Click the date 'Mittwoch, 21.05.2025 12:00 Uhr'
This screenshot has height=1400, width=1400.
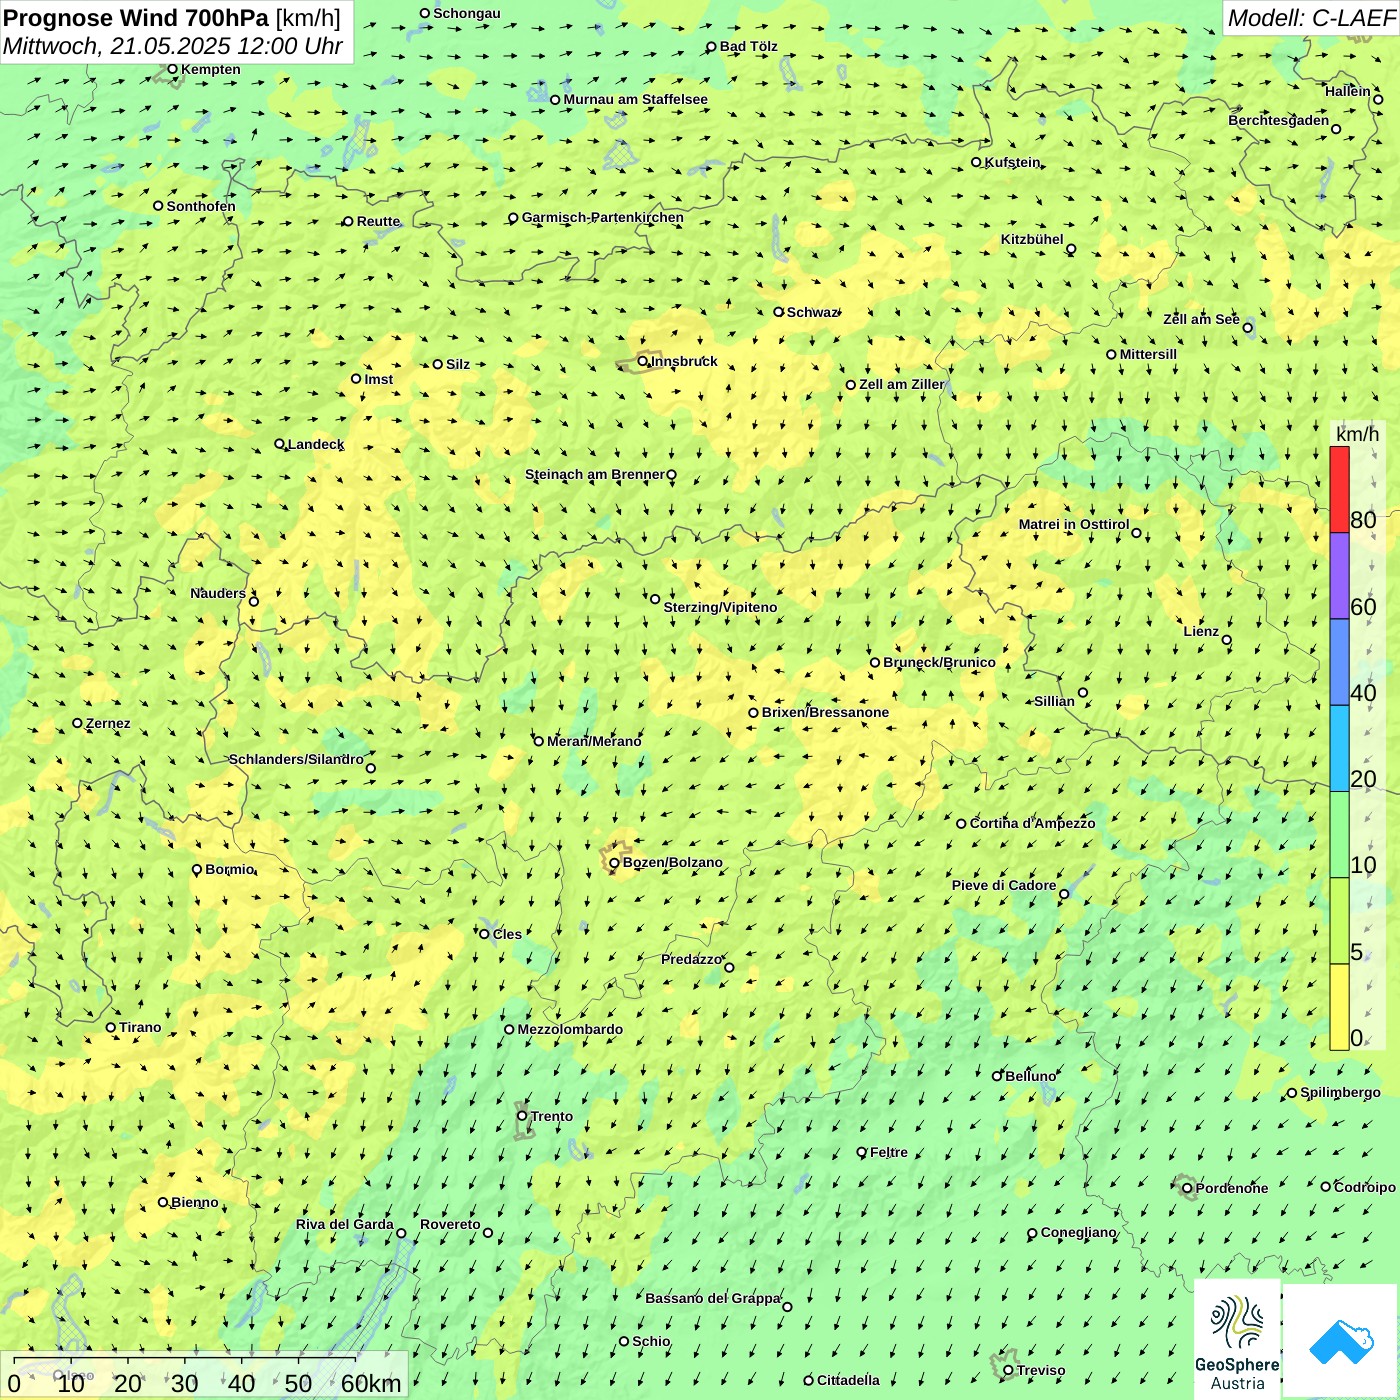point(173,46)
